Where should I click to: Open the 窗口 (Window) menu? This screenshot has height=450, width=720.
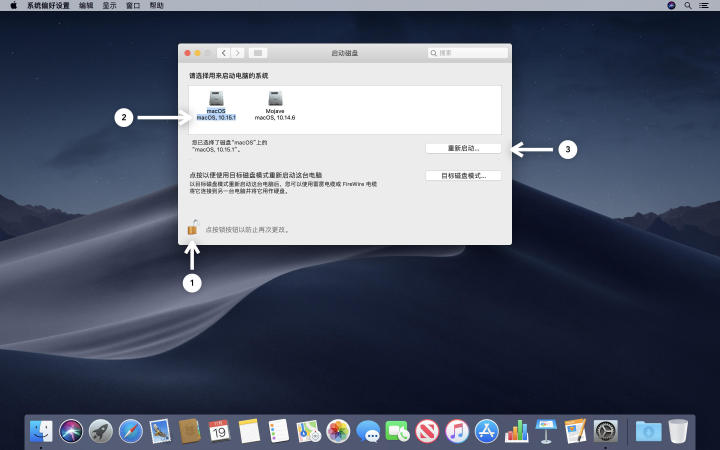click(x=133, y=6)
